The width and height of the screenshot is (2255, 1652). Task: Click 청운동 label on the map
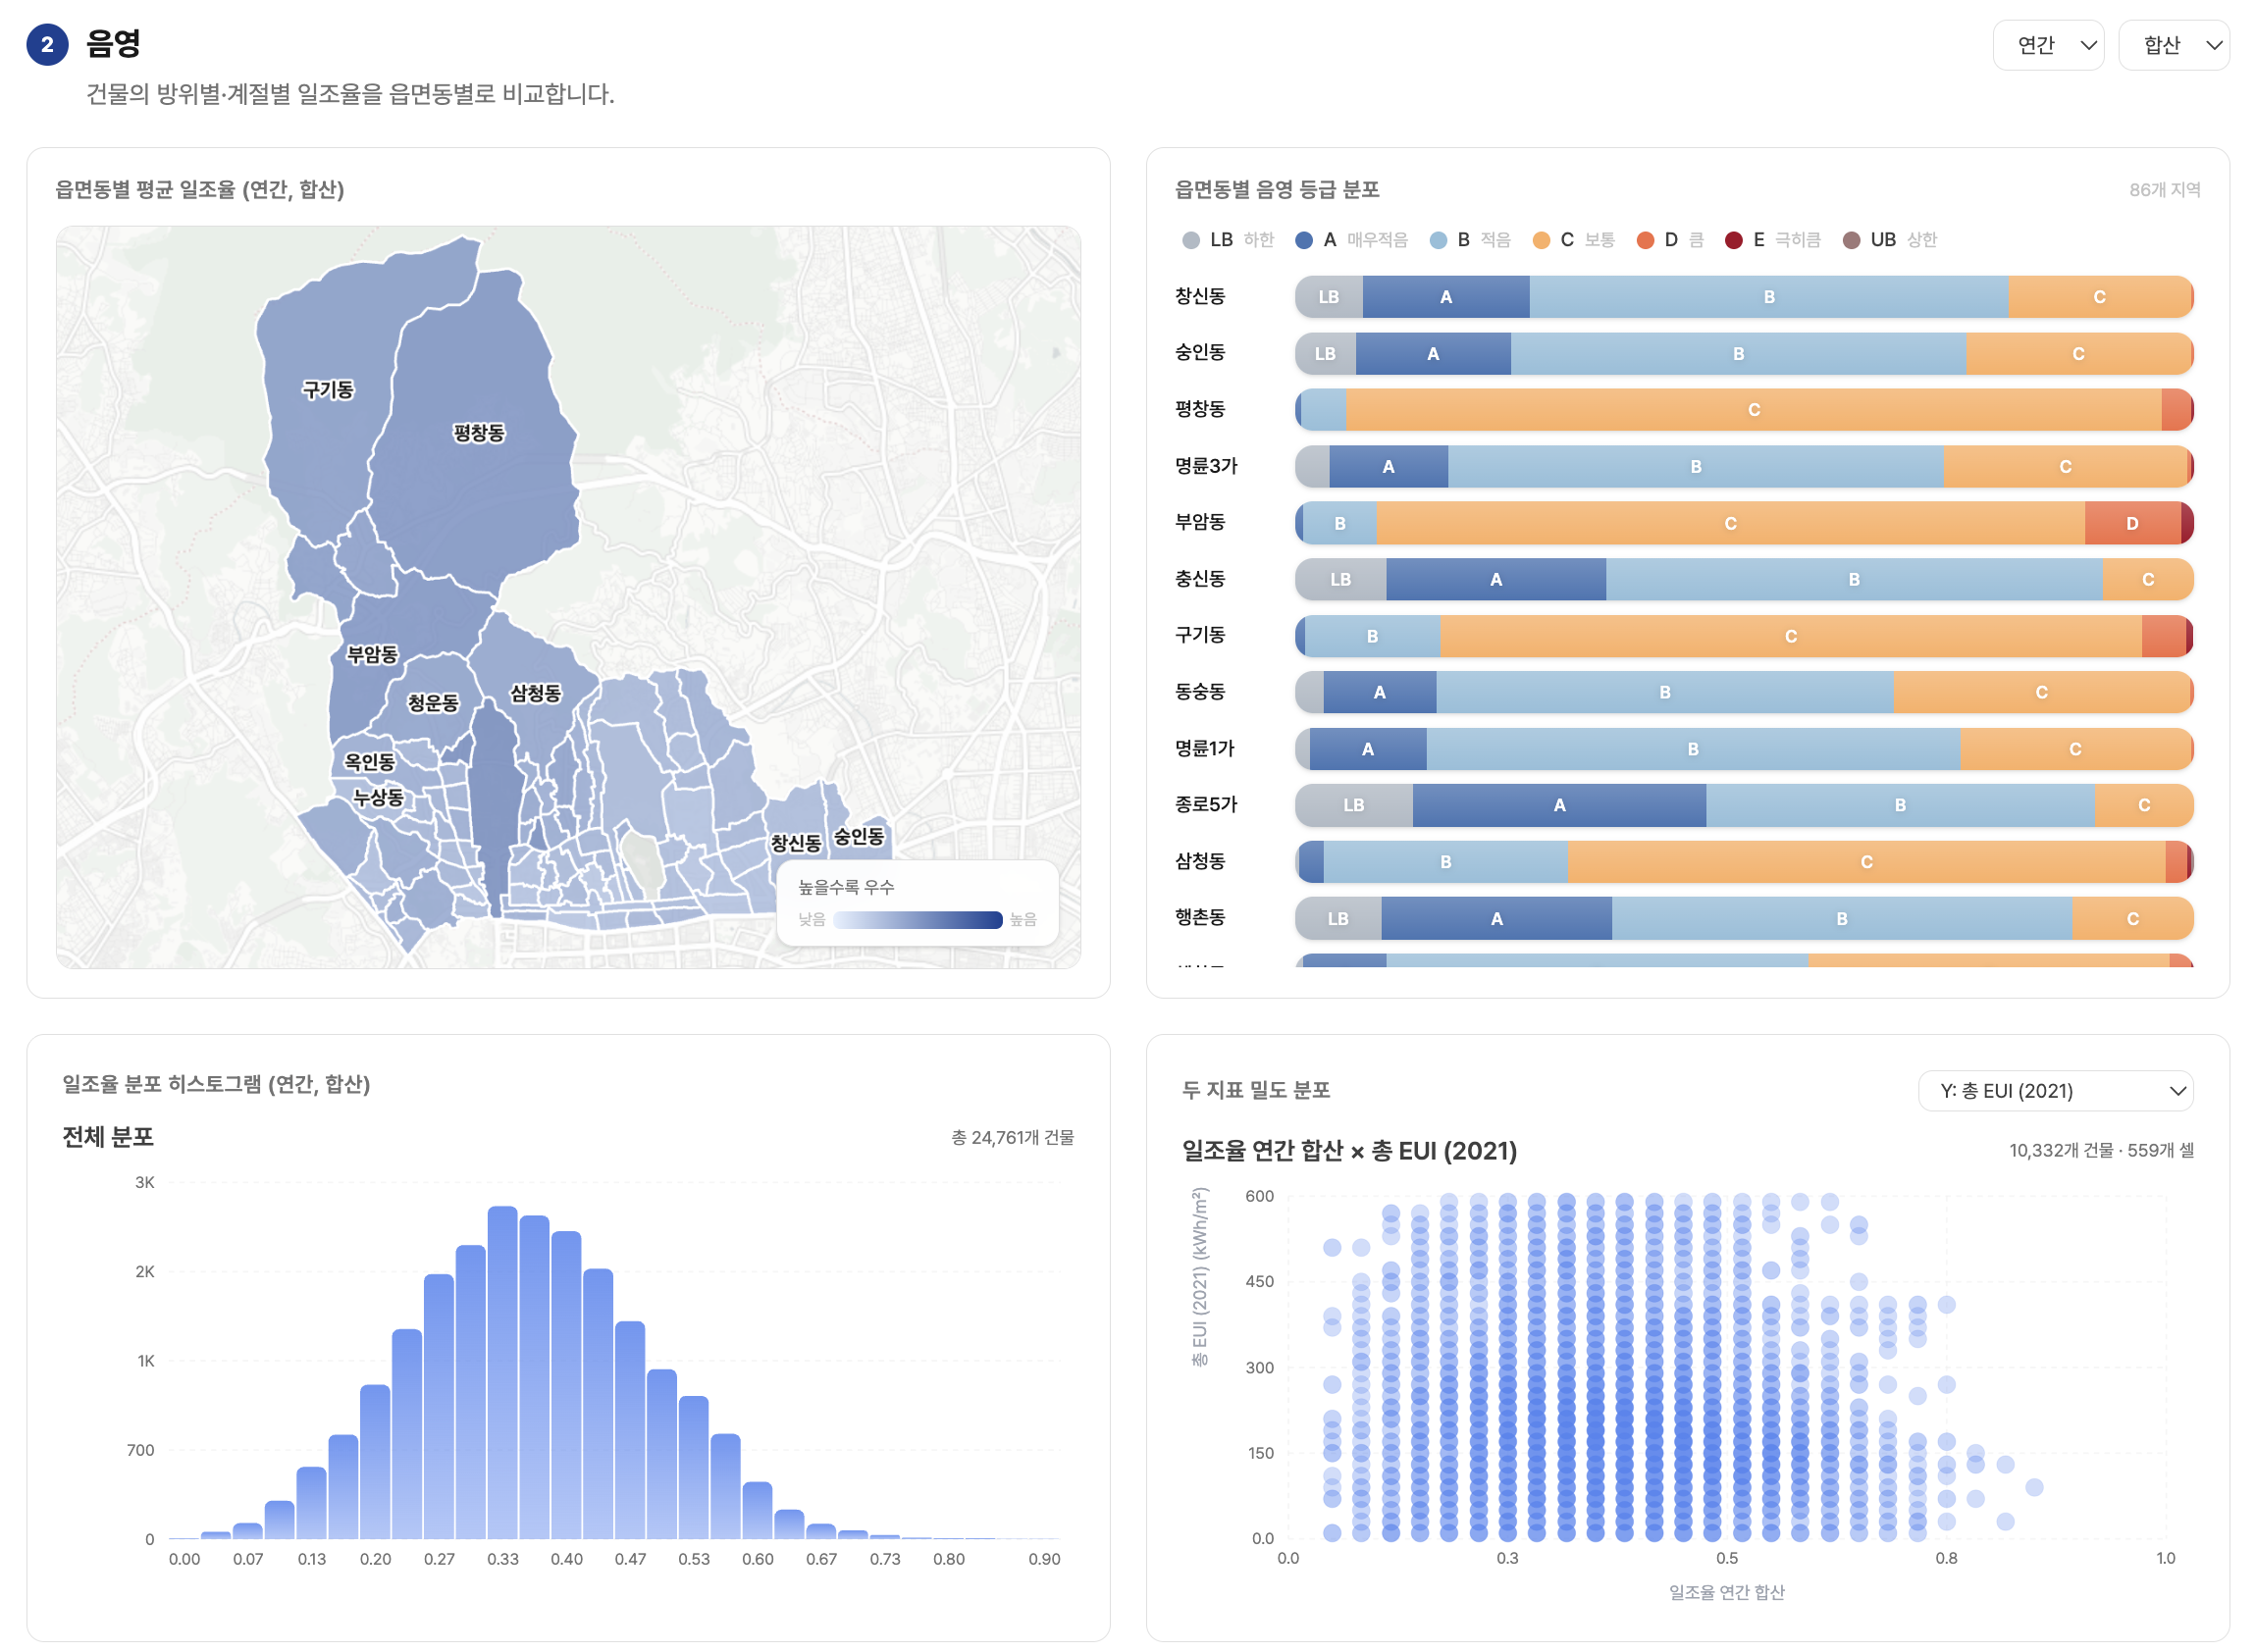pyautogui.click(x=433, y=703)
